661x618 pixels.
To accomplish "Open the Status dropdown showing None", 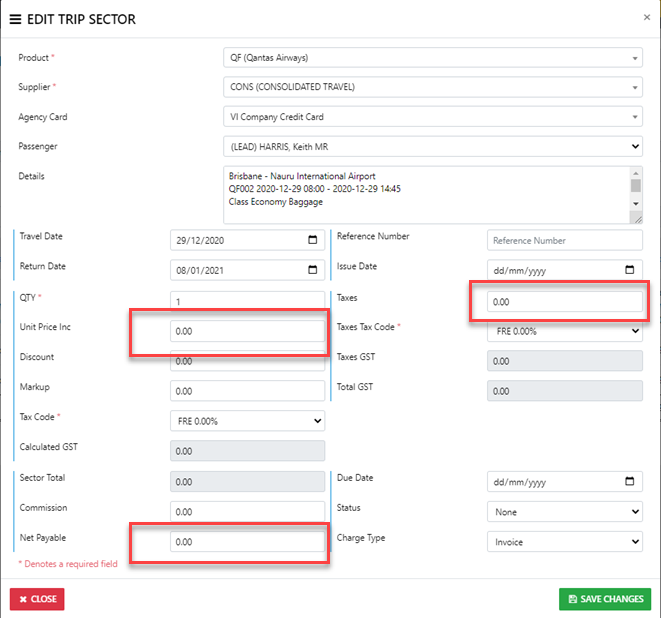I will click(564, 512).
